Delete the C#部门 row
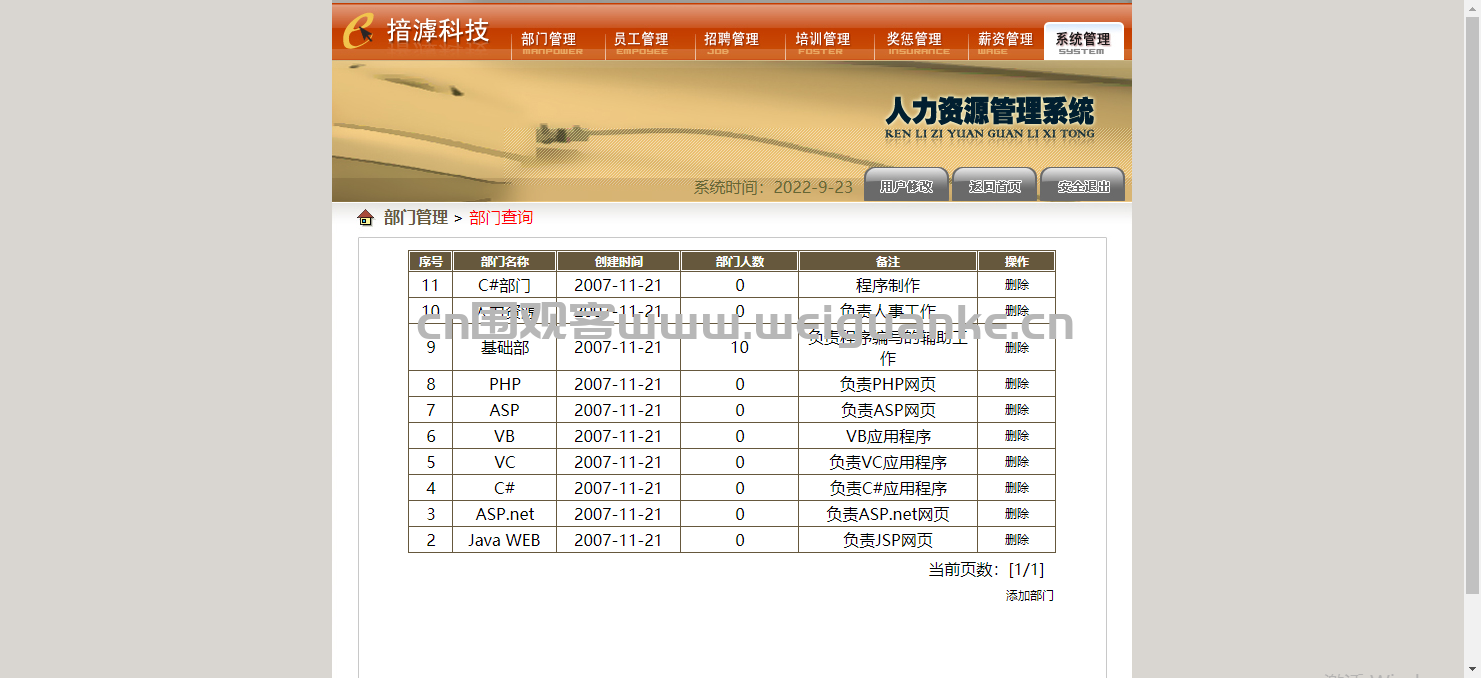The width and height of the screenshot is (1481, 678). tap(1017, 285)
